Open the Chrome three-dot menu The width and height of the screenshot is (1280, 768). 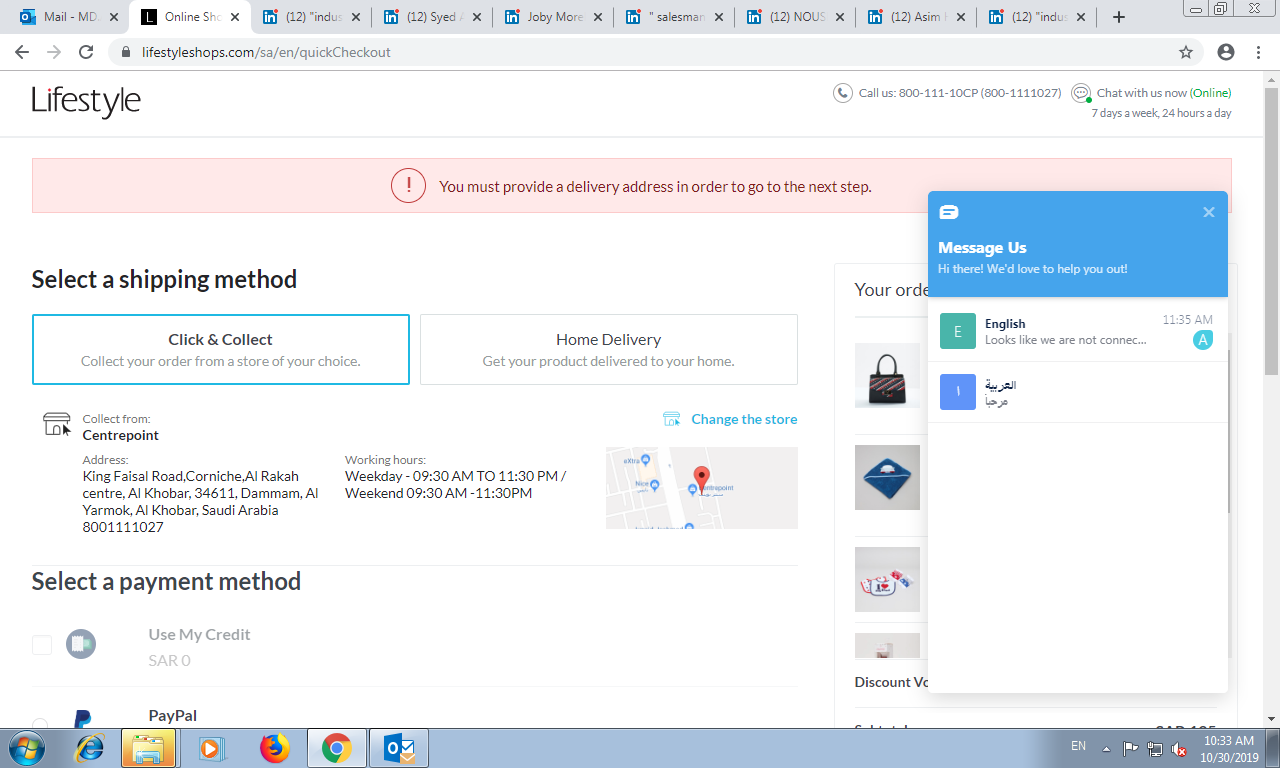[x=1258, y=52]
